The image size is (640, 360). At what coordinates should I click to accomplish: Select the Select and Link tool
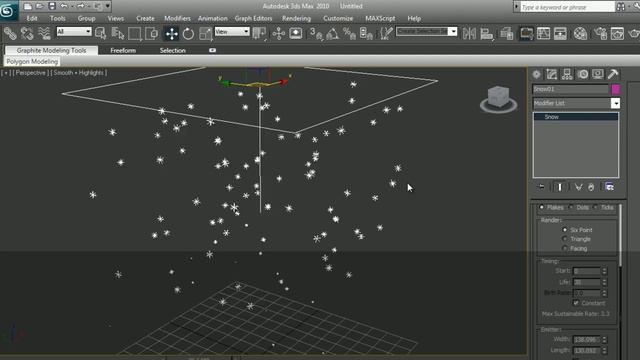click(10, 33)
